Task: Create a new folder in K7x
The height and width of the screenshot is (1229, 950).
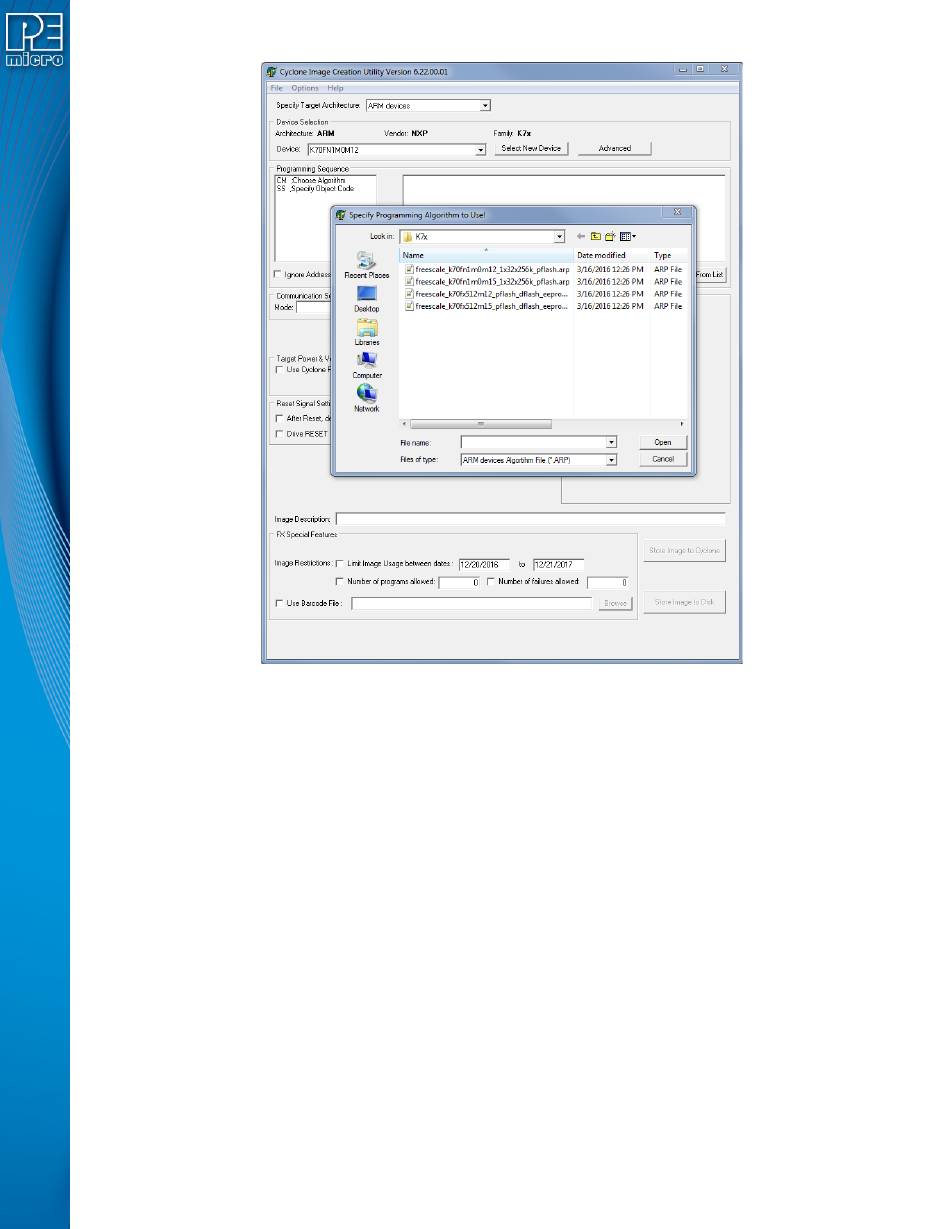Action: [609, 237]
